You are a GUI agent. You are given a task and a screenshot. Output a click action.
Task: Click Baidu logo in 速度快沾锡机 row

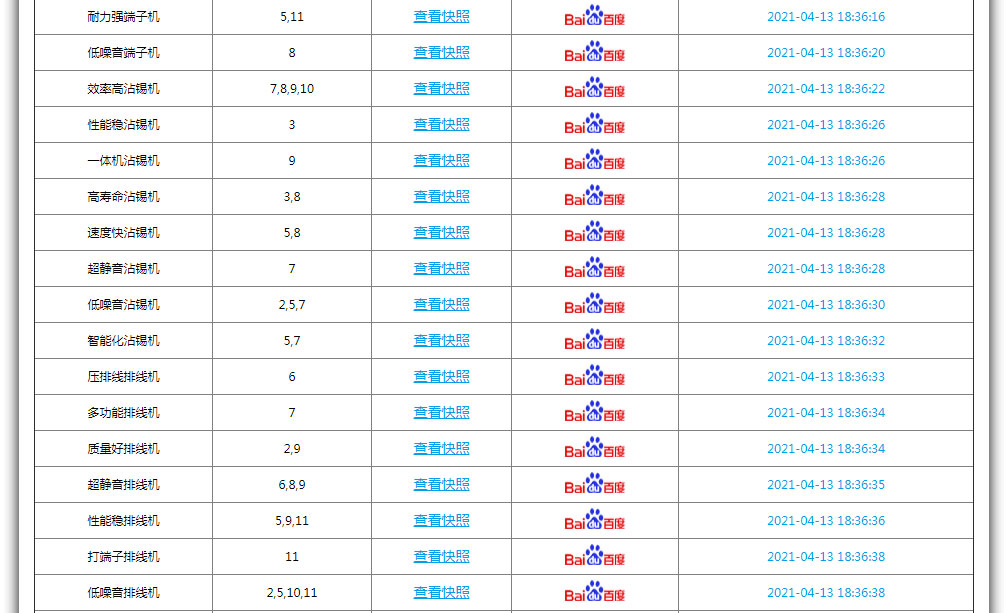tap(595, 232)
